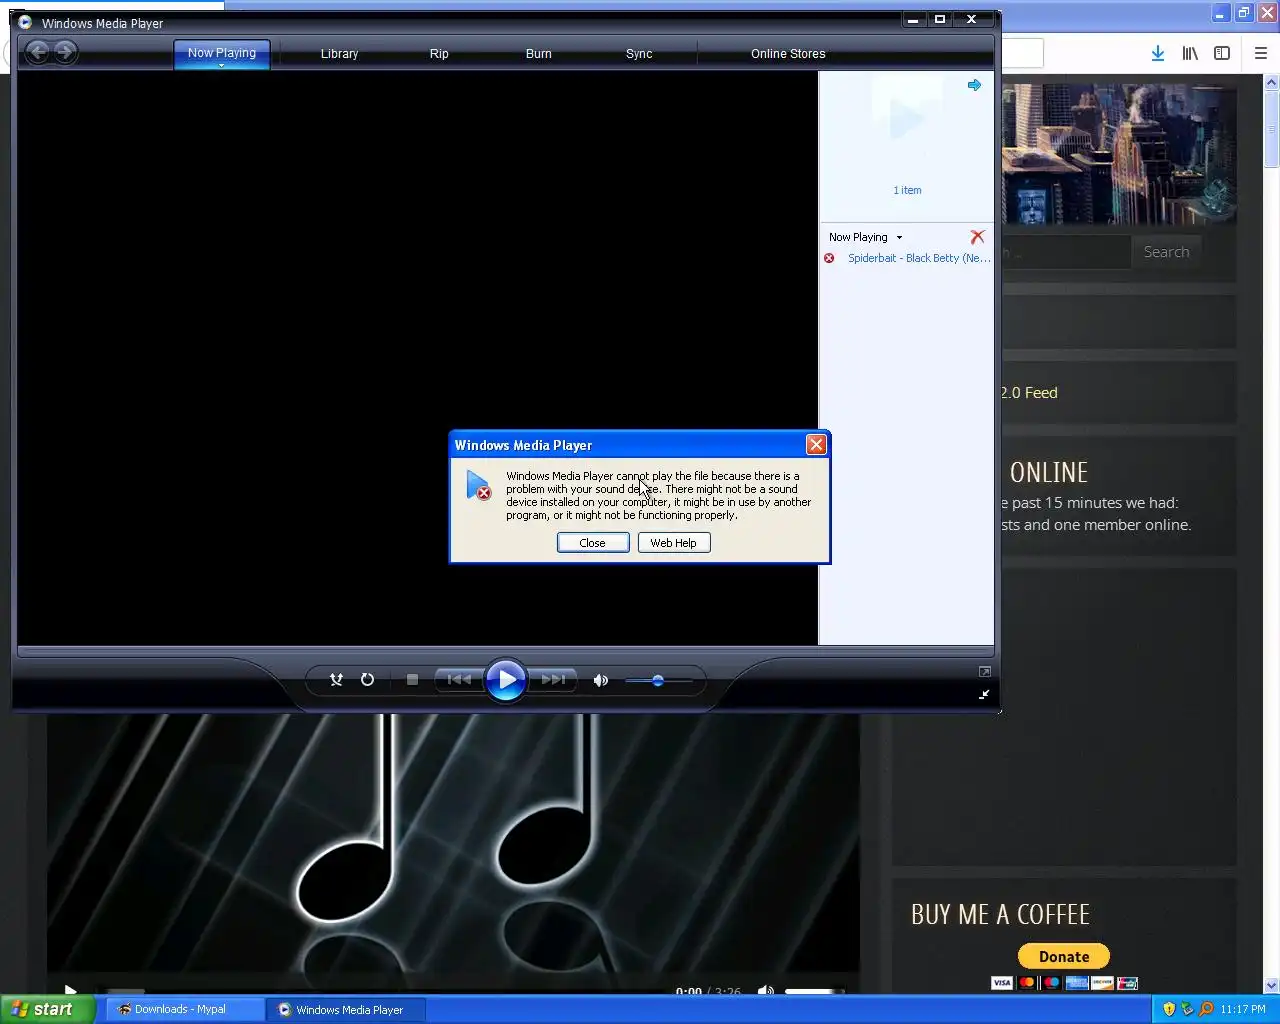Go to previous track in Media Player
The image size is (1280, 1024).
tap(459, 680)
